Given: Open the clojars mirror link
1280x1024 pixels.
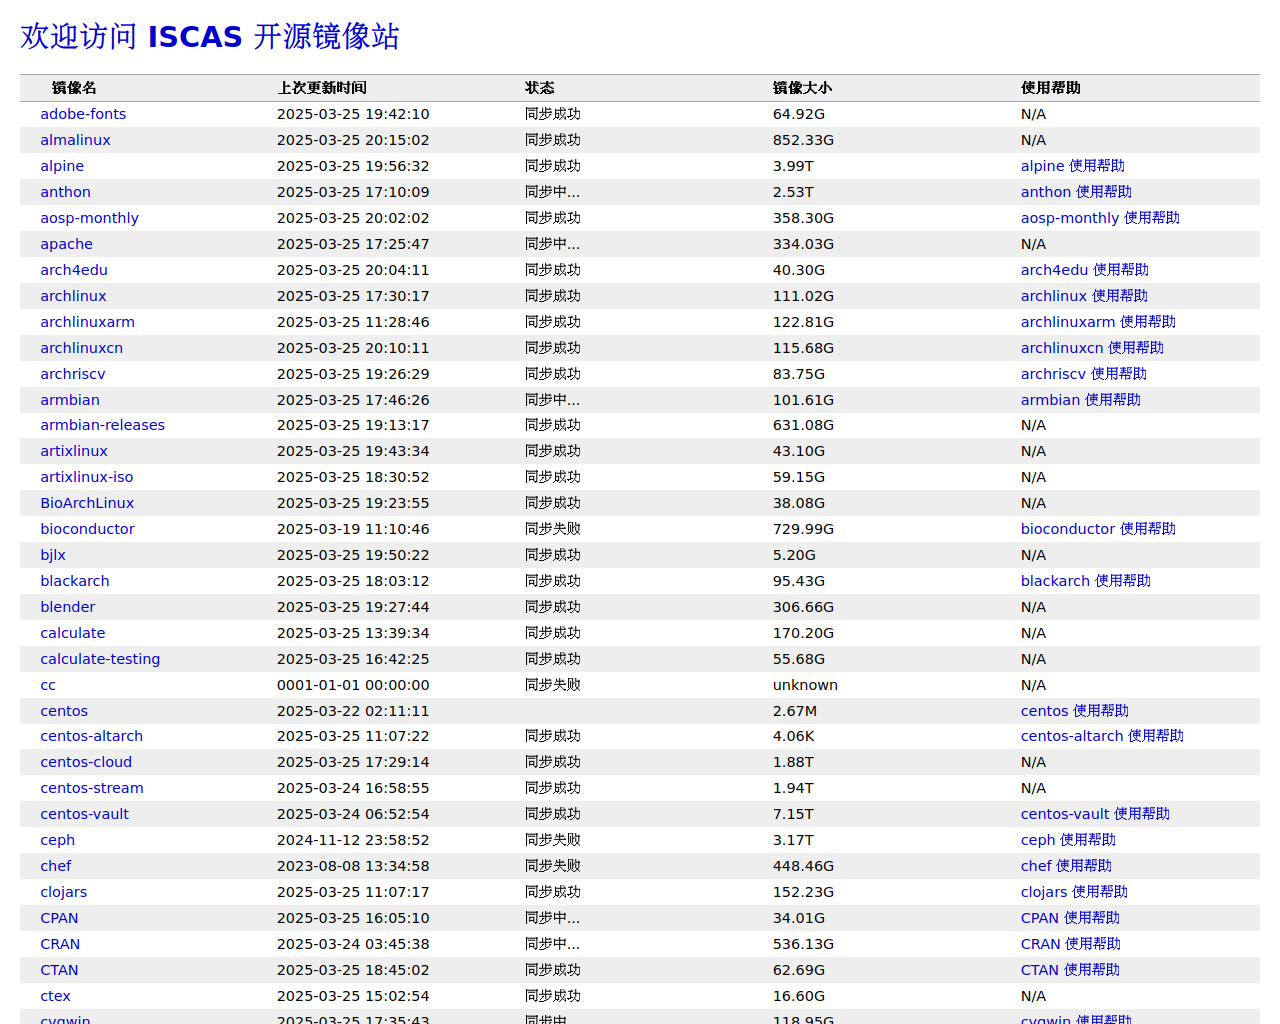Looking at the screenshot, I should tap(64, 892).
